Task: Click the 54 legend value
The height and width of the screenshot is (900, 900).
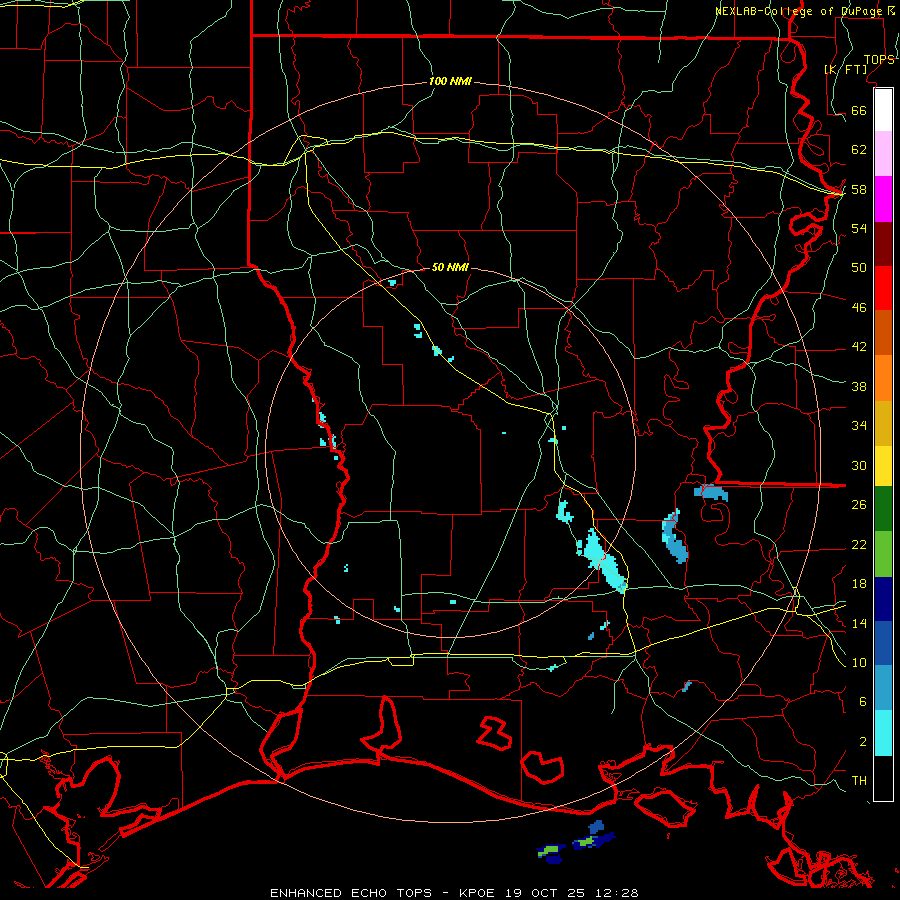Action: (859, 228)
